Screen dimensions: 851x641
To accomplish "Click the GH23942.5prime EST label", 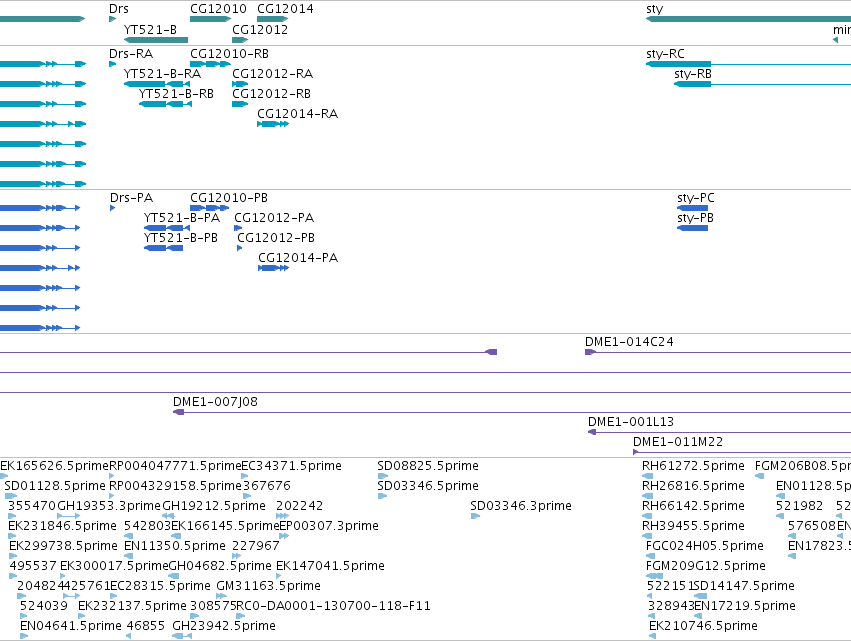I will pyautogui.click(x=224, y=626).
